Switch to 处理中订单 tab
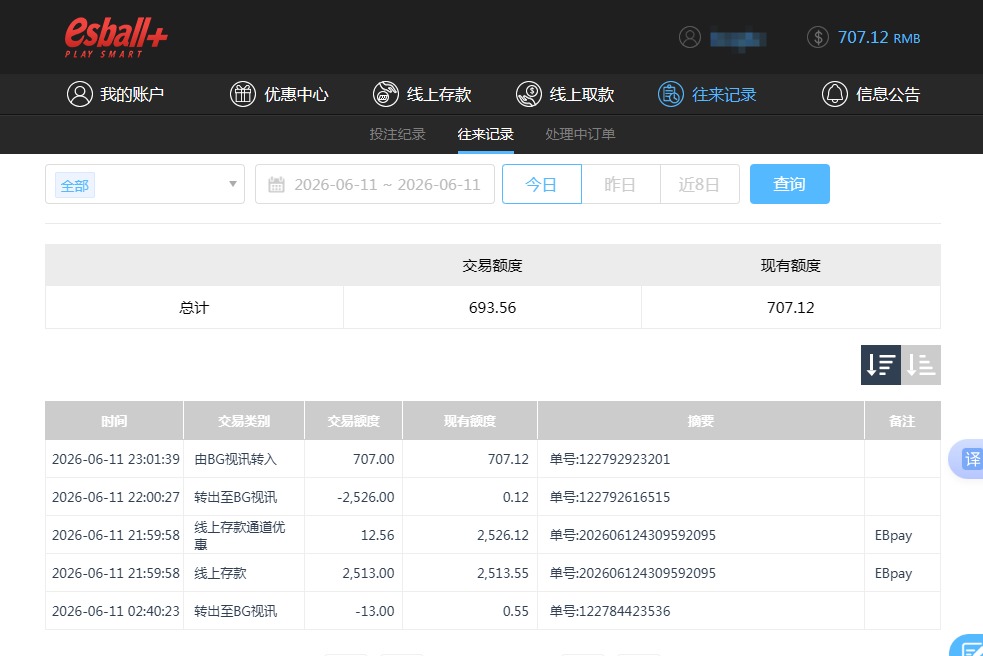Screen dimensions: 983x656 pyautogui.click(x=580, y=134)
